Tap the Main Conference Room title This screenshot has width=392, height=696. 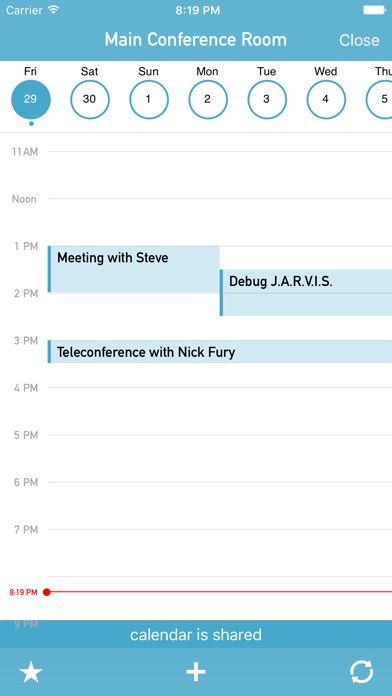[x=196, y=40]
